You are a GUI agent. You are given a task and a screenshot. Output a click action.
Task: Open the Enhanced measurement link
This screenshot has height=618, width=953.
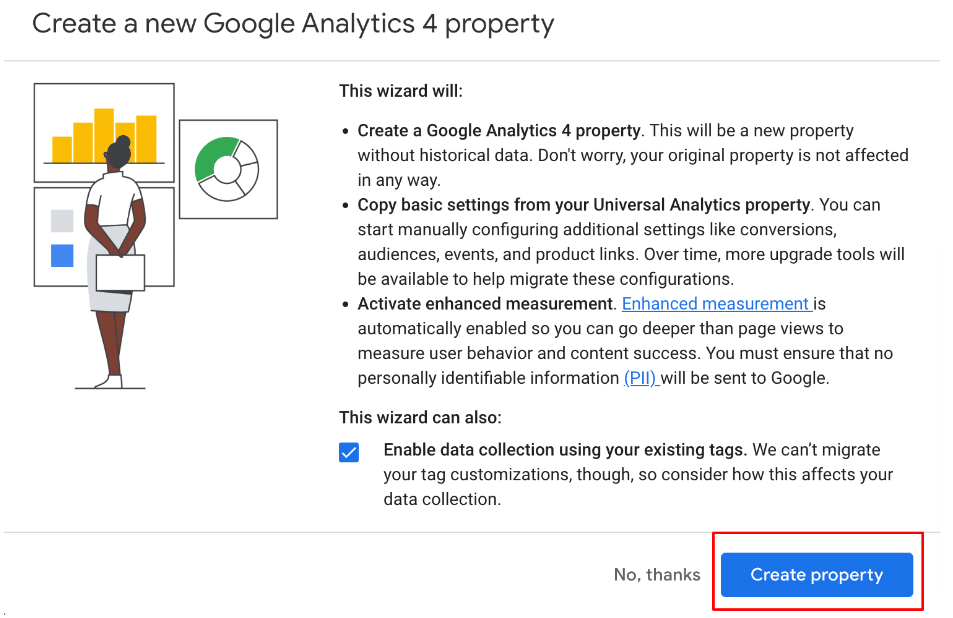[x=716, y=304]
